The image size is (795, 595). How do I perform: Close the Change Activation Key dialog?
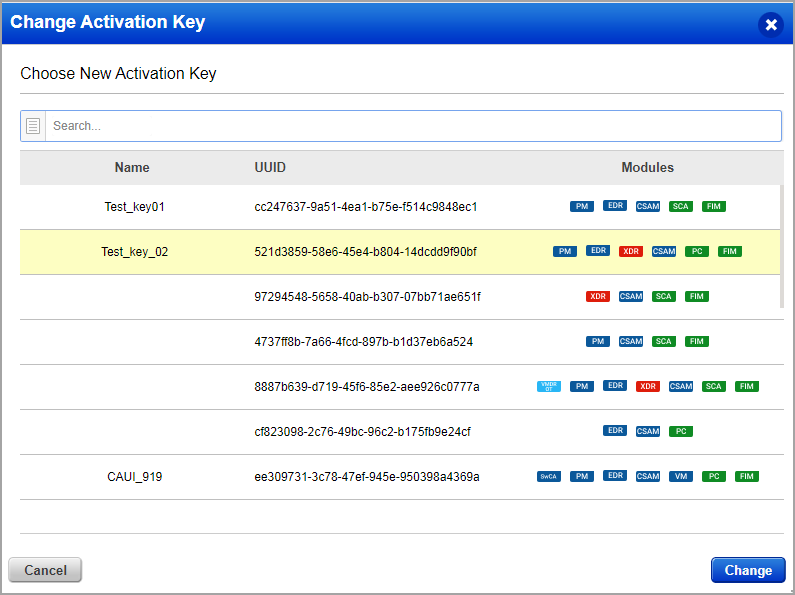tap(771, 24)
